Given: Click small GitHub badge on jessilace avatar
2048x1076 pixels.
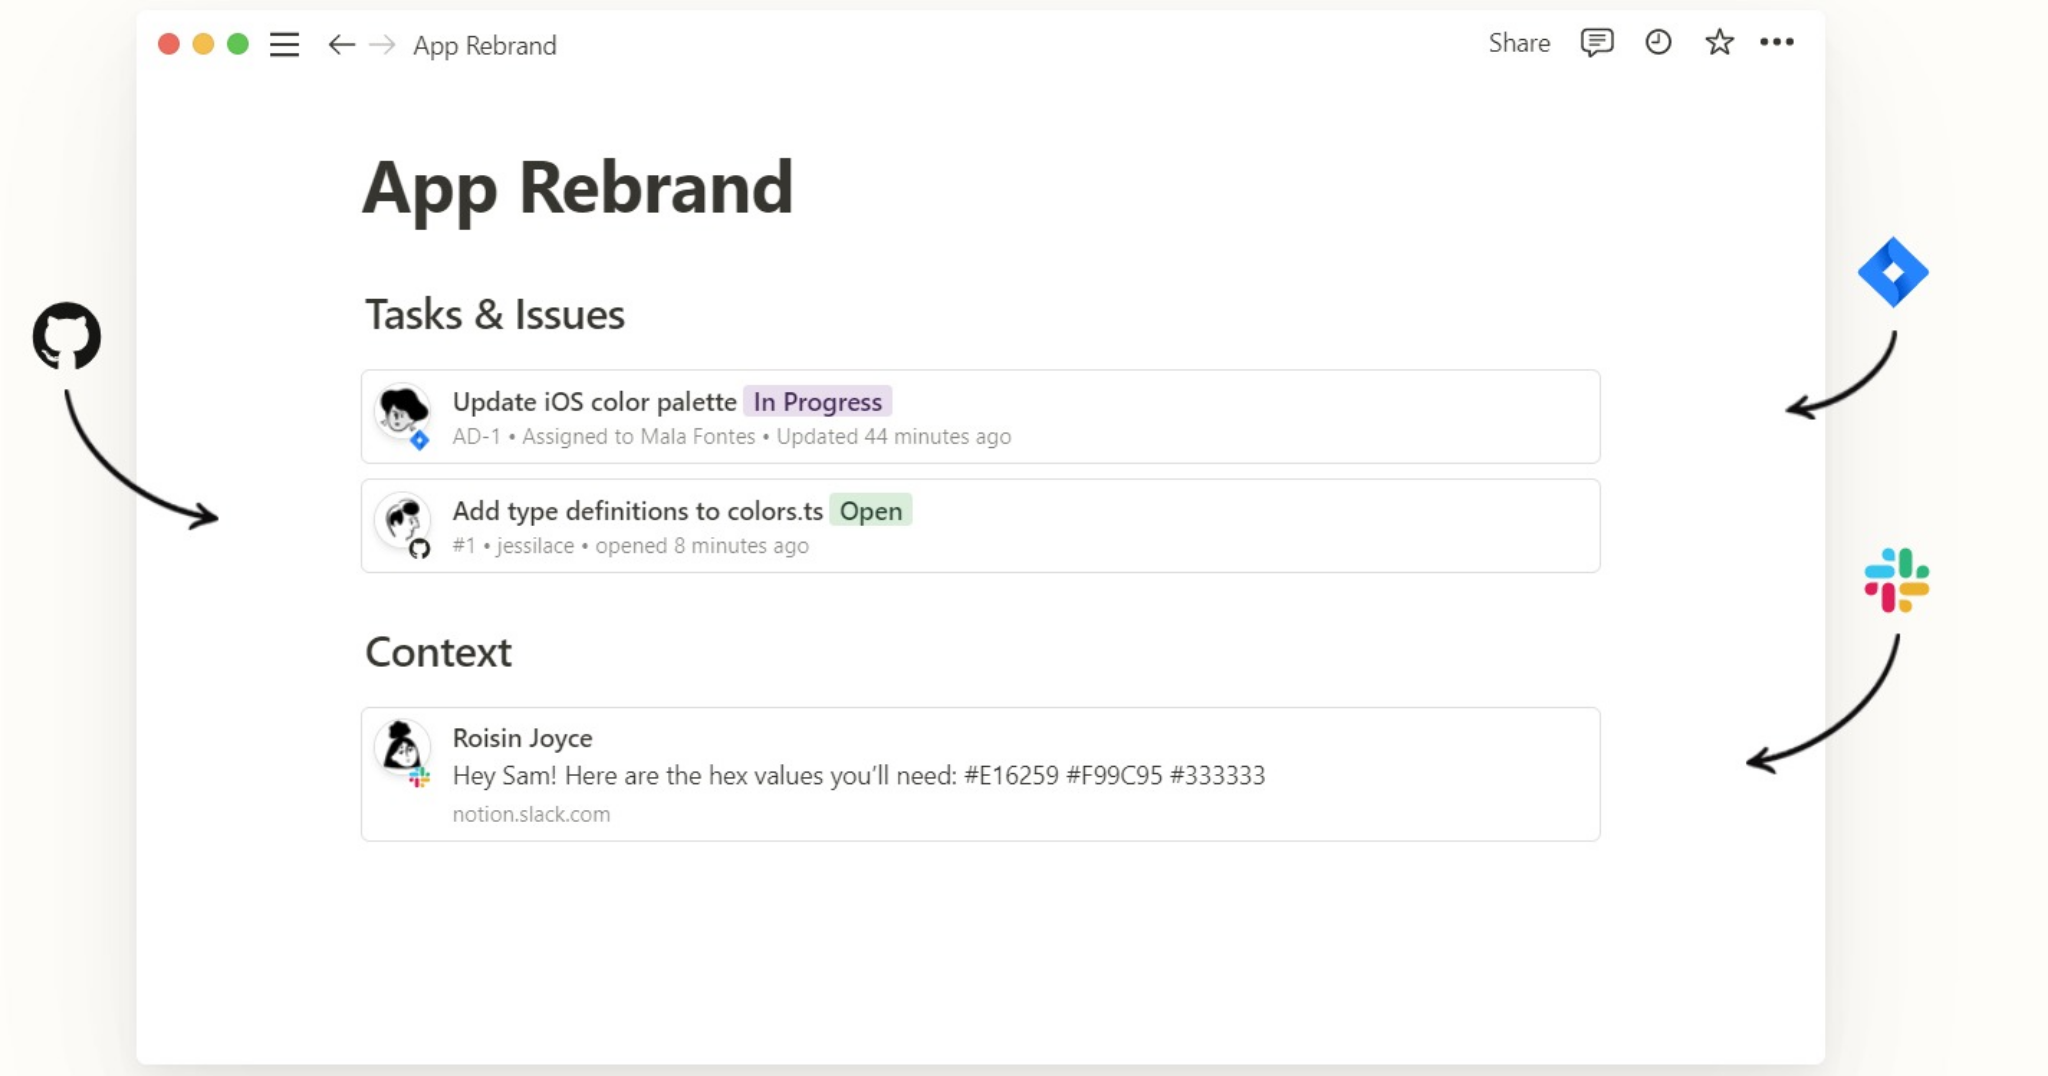Looking at the screenshot, I should pyautogui.click(x=420, y=548).
